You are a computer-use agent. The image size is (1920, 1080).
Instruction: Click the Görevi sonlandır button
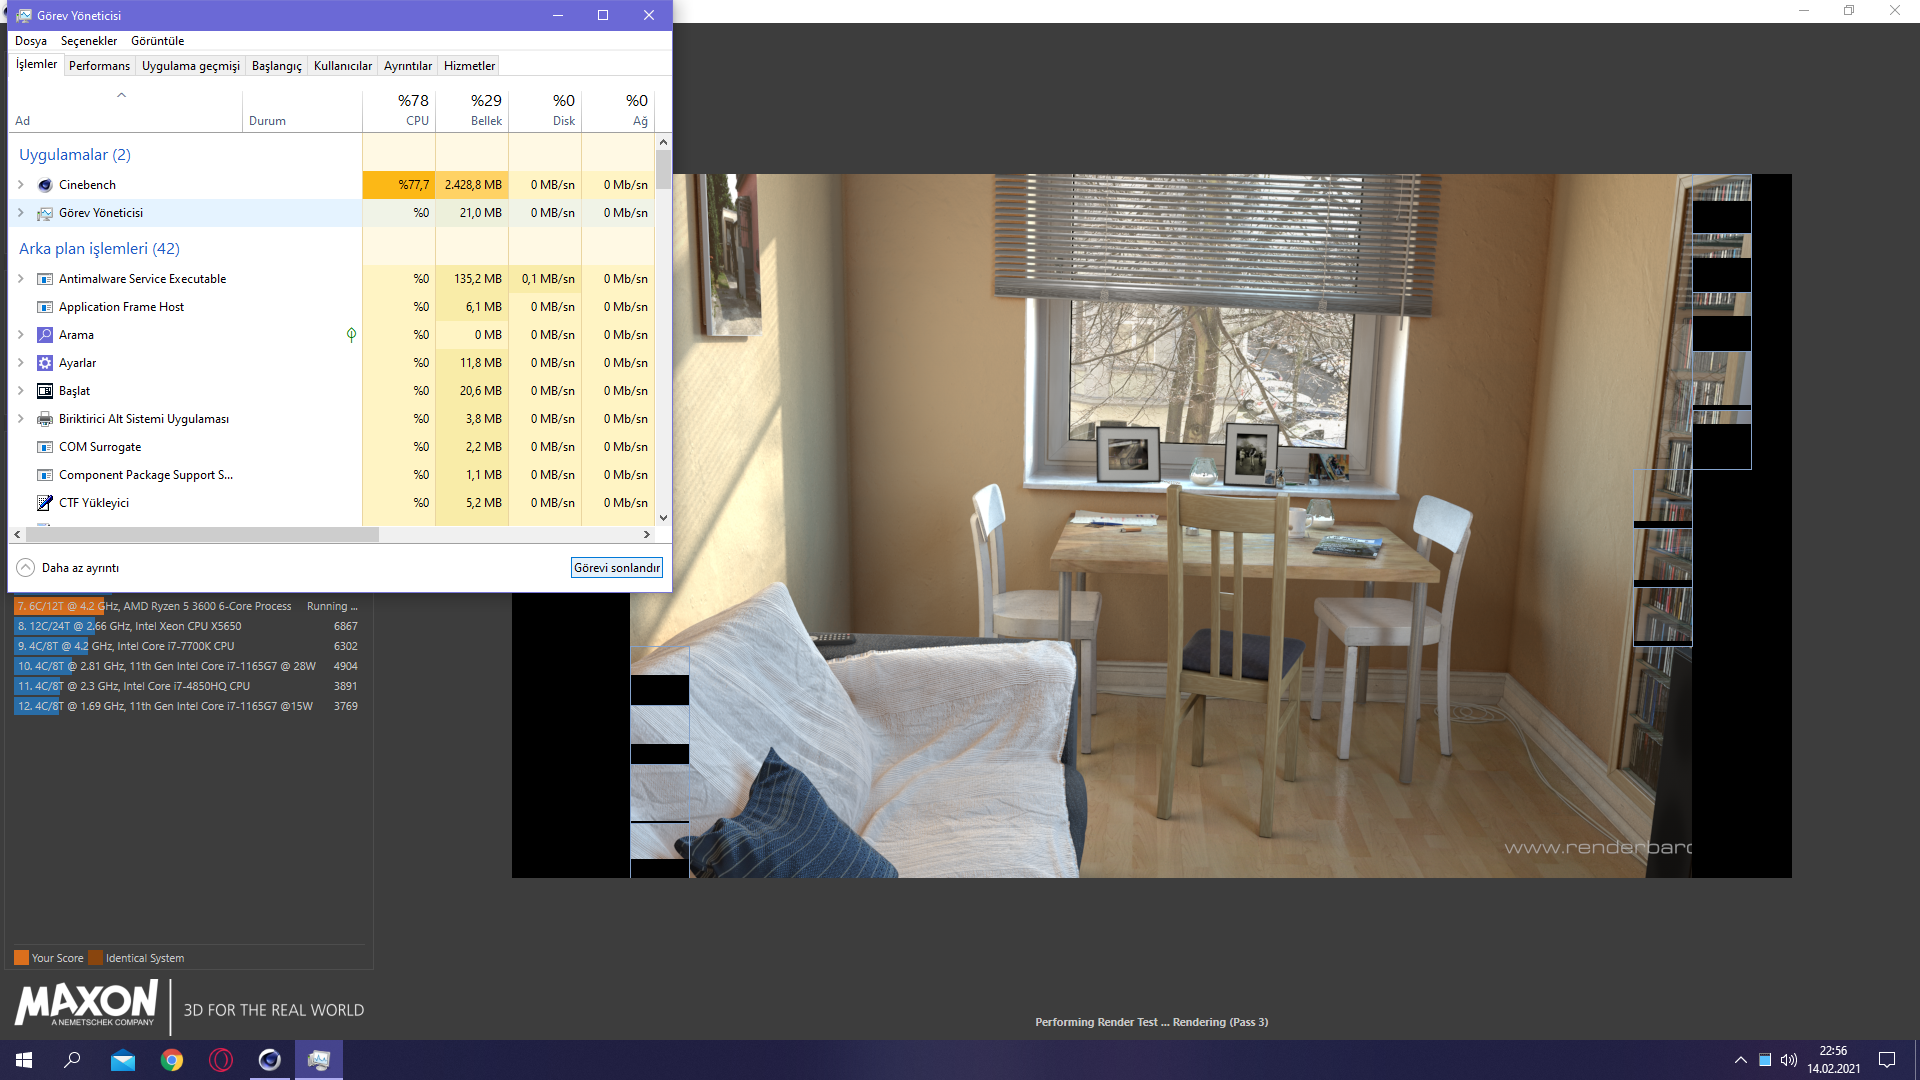coord(616,568)
